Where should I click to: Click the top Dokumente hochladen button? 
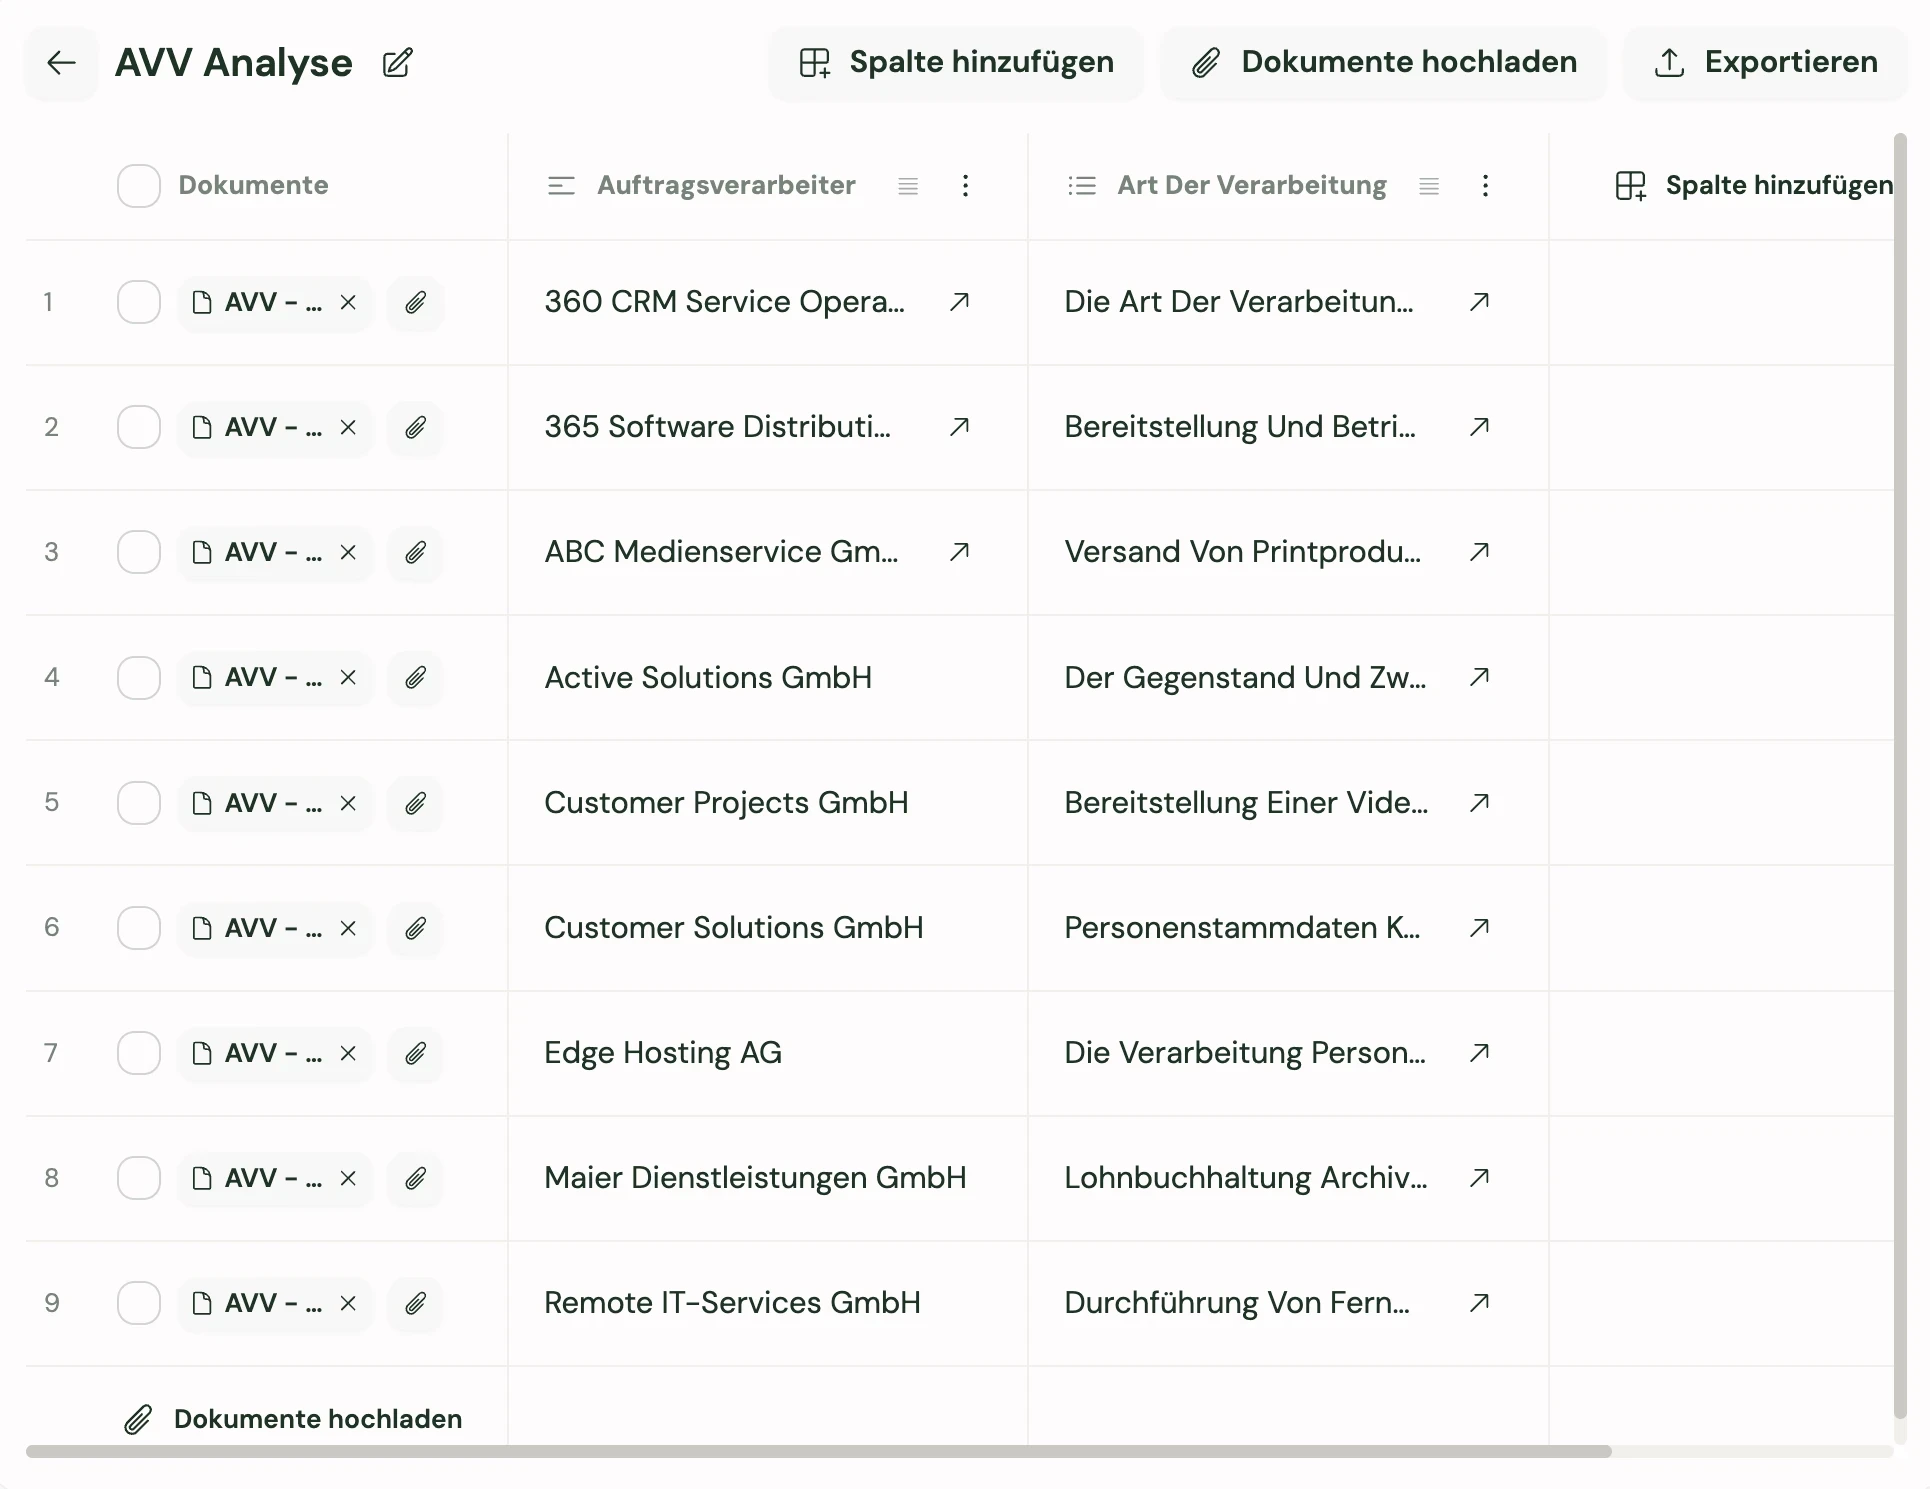tap(1383, 63)
